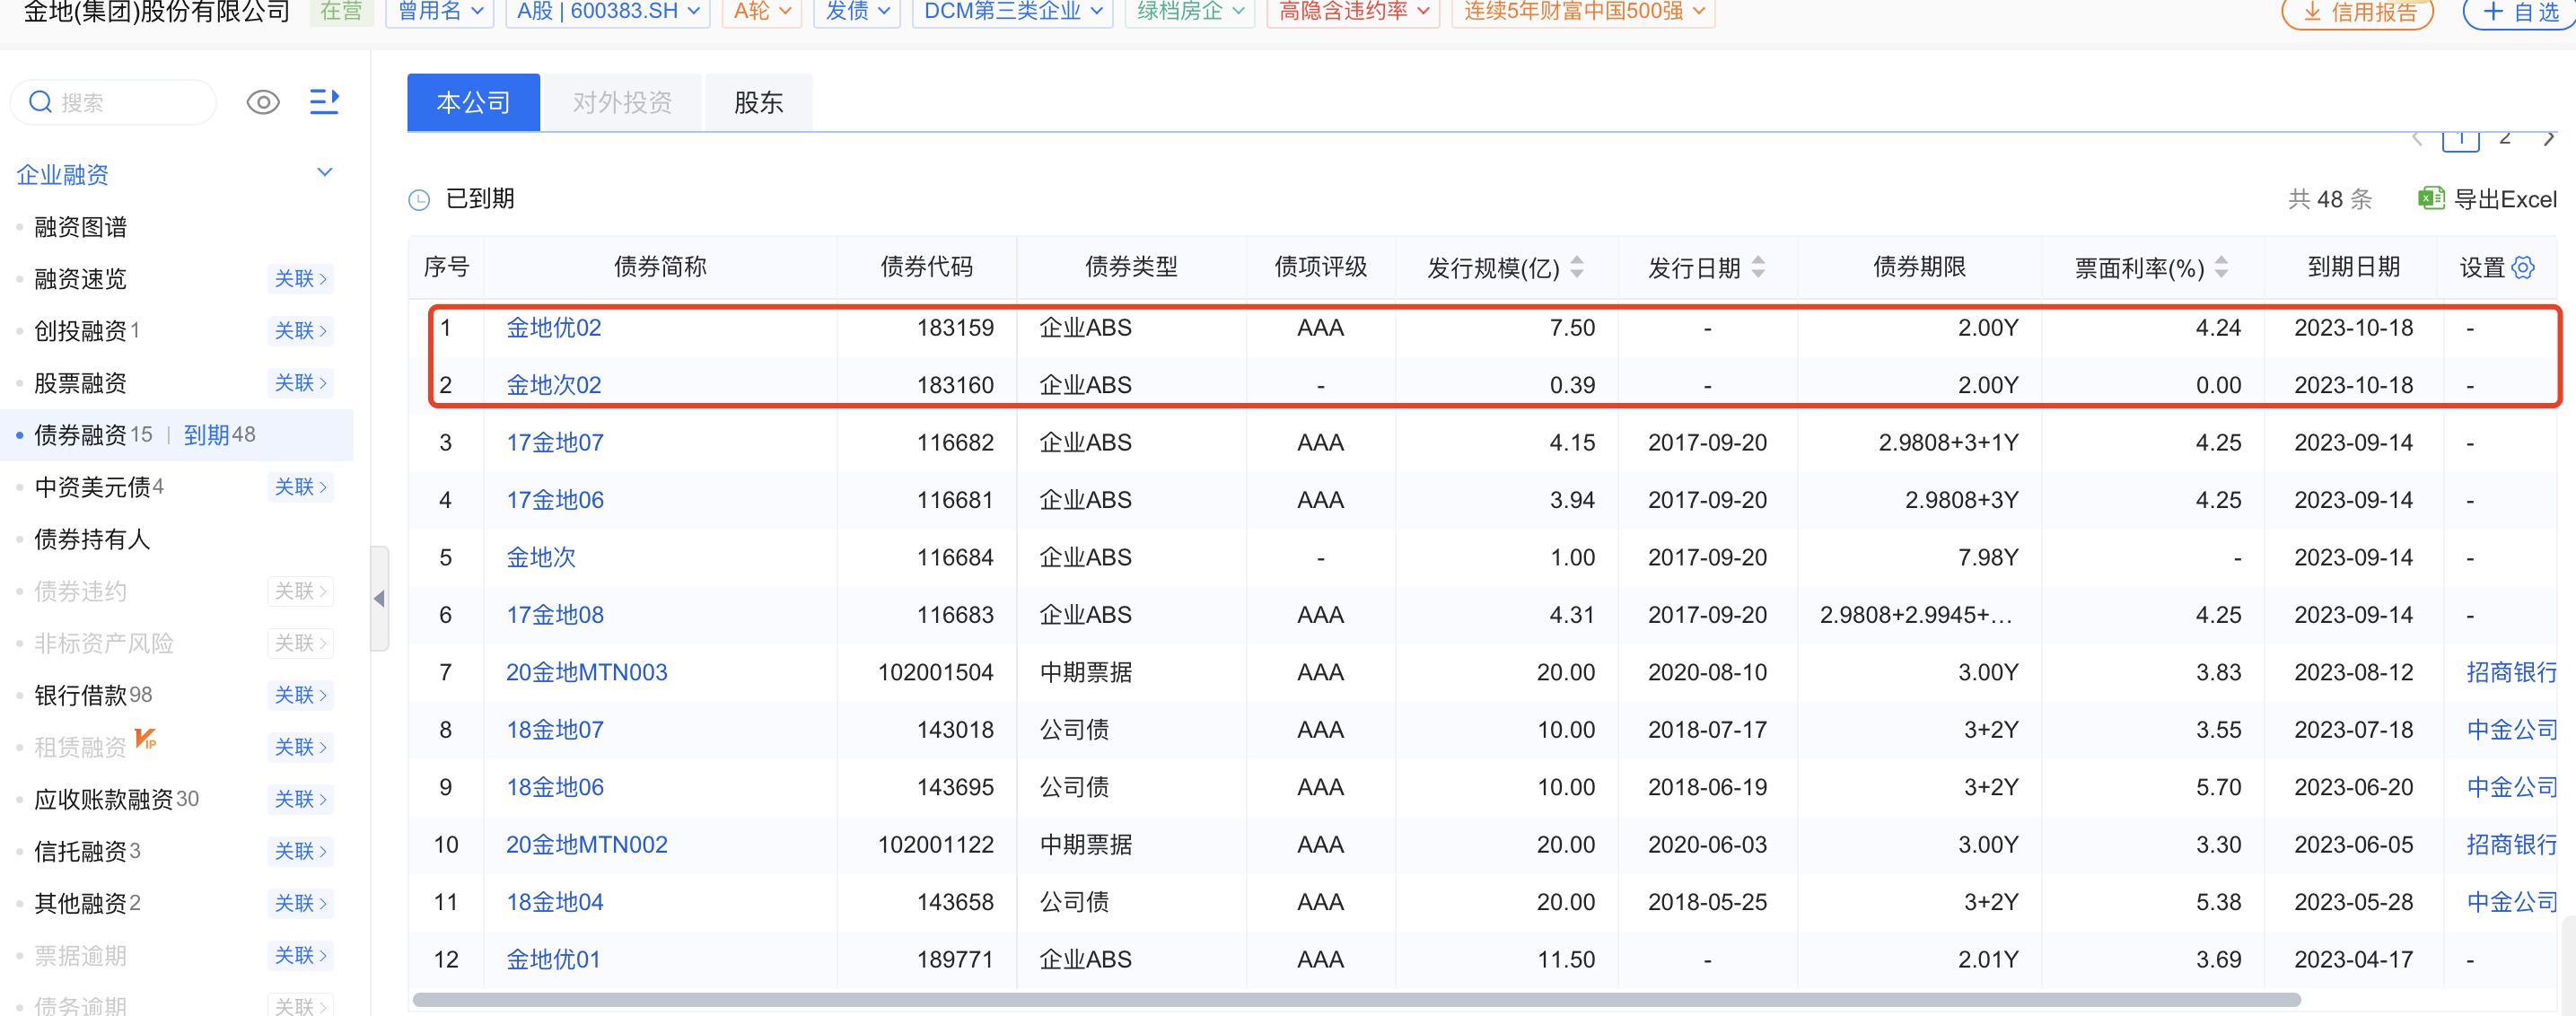The width and height of the screenshot is (2576, 1016).
Task: Click the settings gear icon in table header
Action: pyautogui.click(x=2524, y=267)
